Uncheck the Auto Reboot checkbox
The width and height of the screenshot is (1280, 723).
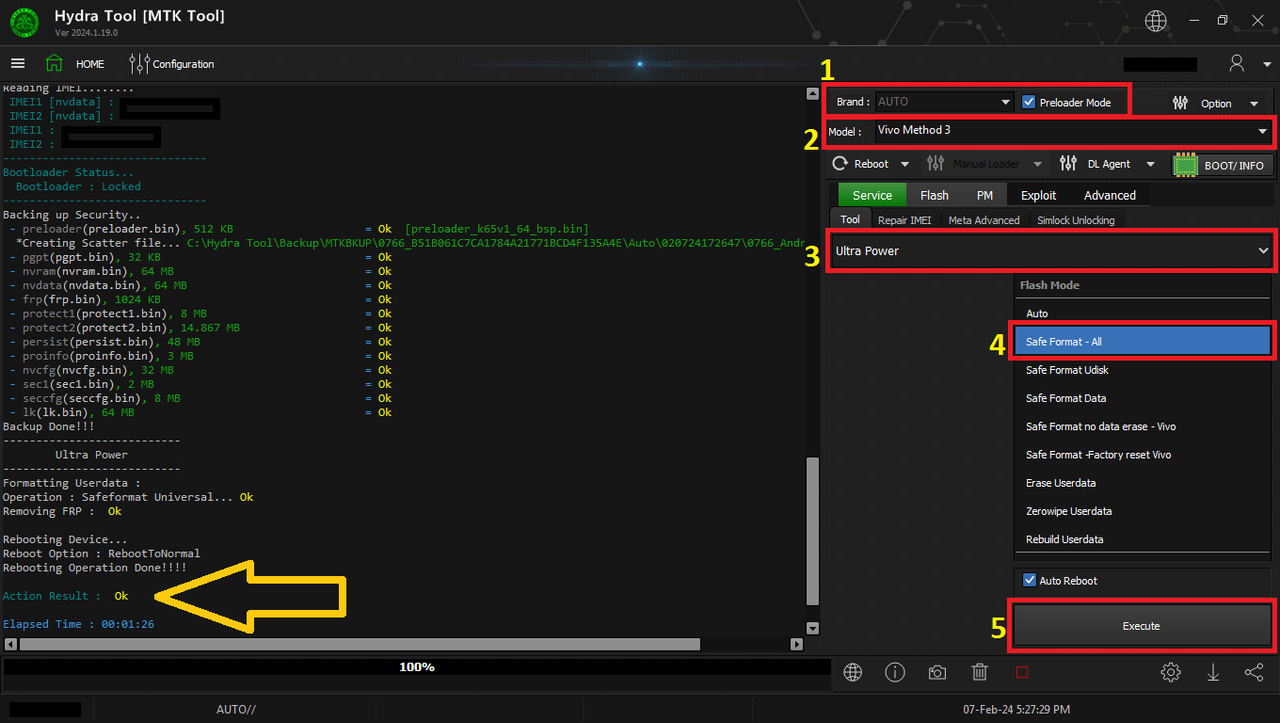tap(1029, 580)
